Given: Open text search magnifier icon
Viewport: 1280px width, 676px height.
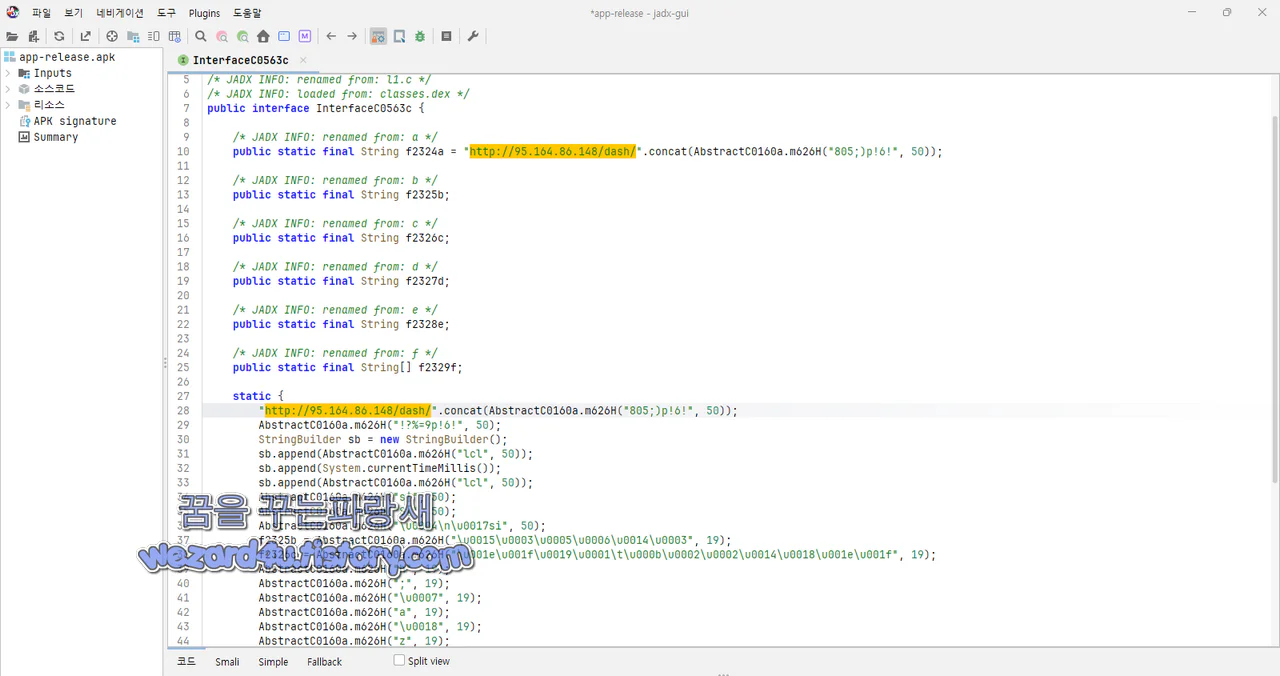Looking at the screenshot, I should [x=201, y=36].
